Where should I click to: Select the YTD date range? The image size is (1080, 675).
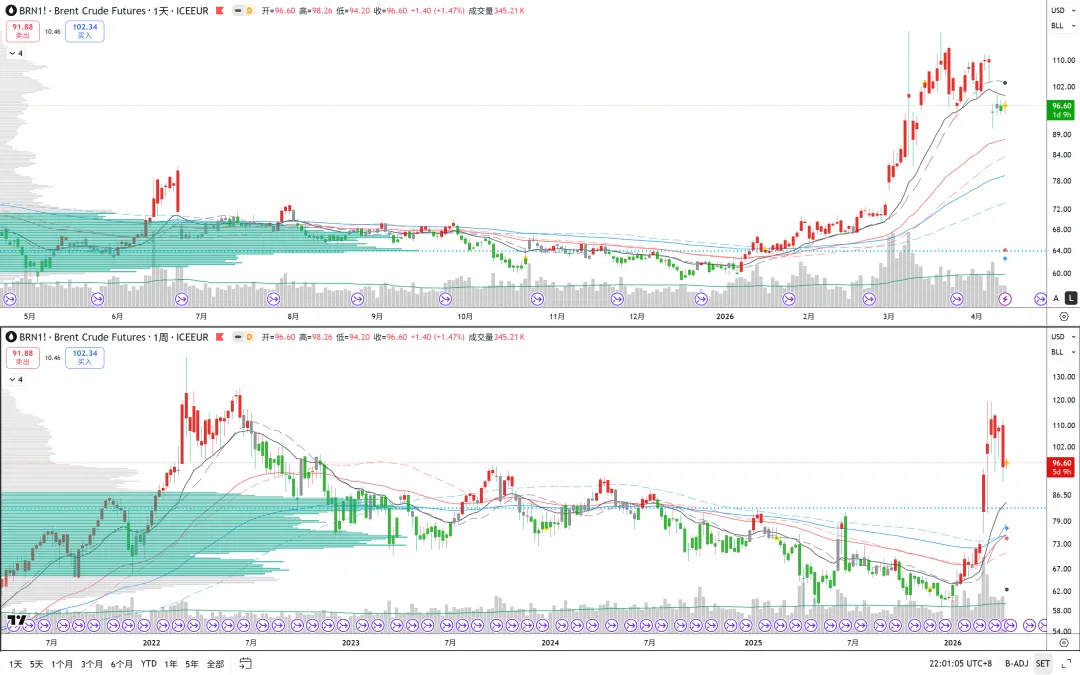point(149,664)
